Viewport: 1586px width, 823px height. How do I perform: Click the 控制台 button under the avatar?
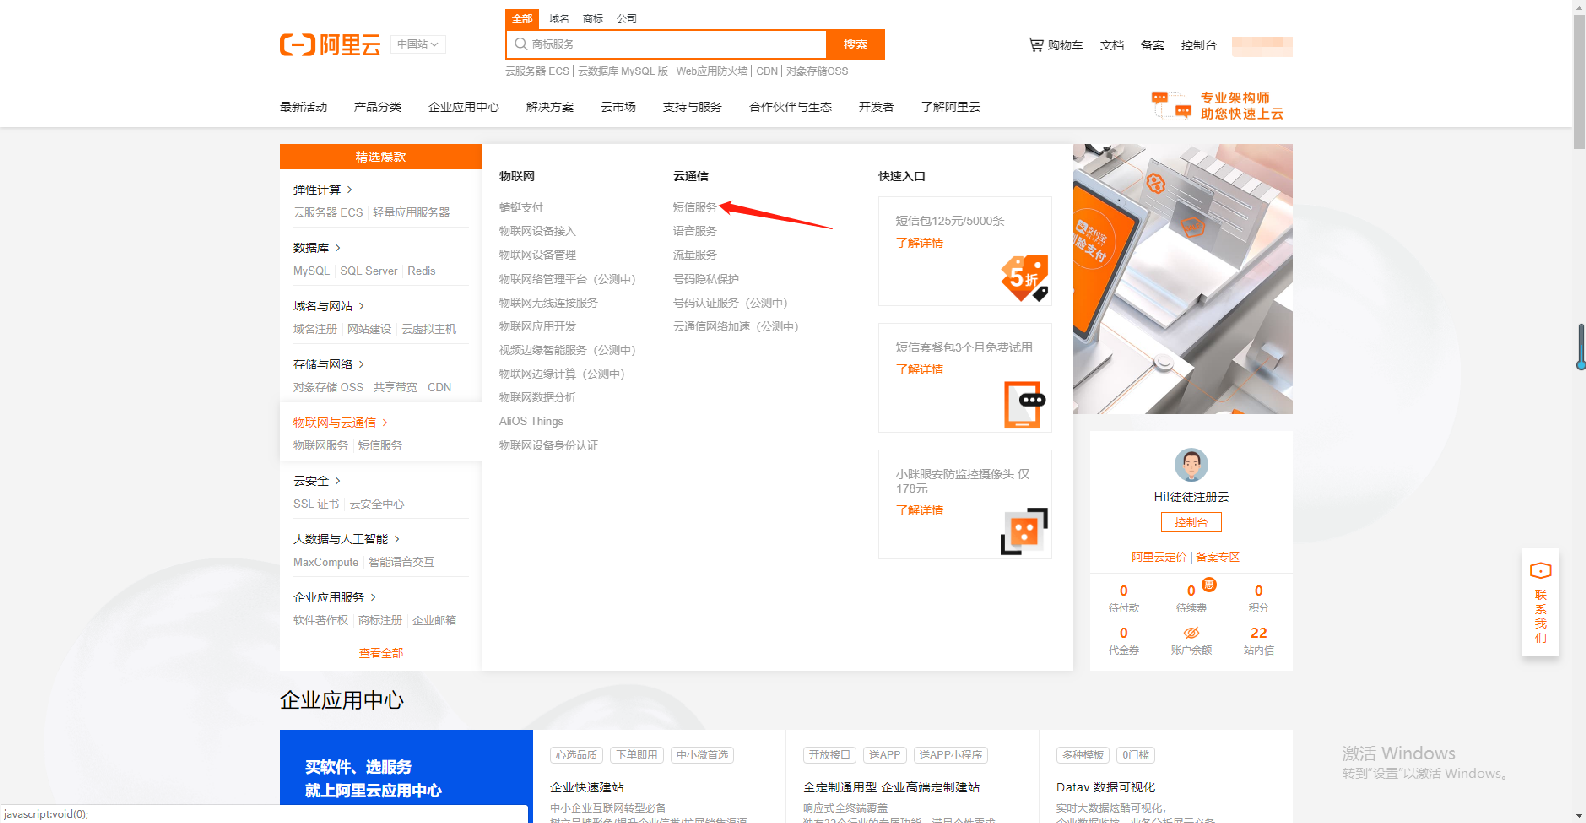1191,522
